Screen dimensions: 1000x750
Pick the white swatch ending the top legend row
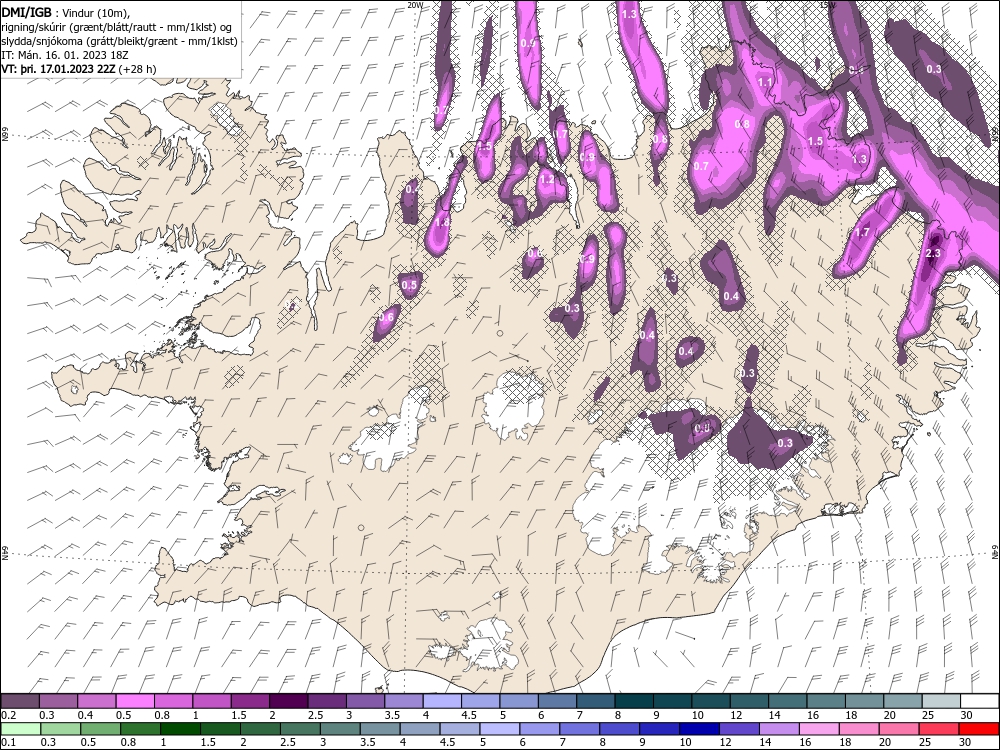click(980, 701)
